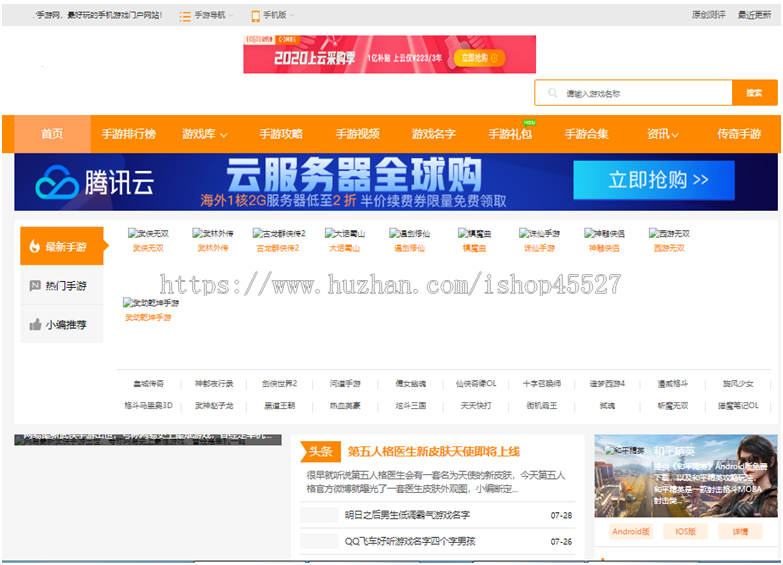Screen dimensions: 783x565
Task: Click the slideshow image left of the headlines
Action: tap(148, 440)
